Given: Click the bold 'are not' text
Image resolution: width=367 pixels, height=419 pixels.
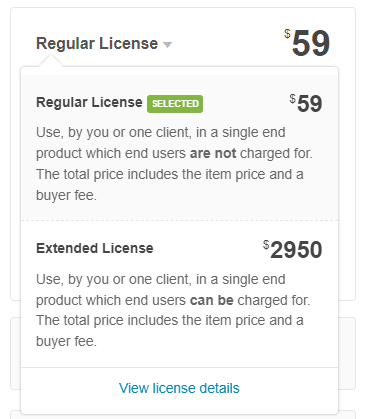Looking at the screenshot, I should click(x=213, y=153).
